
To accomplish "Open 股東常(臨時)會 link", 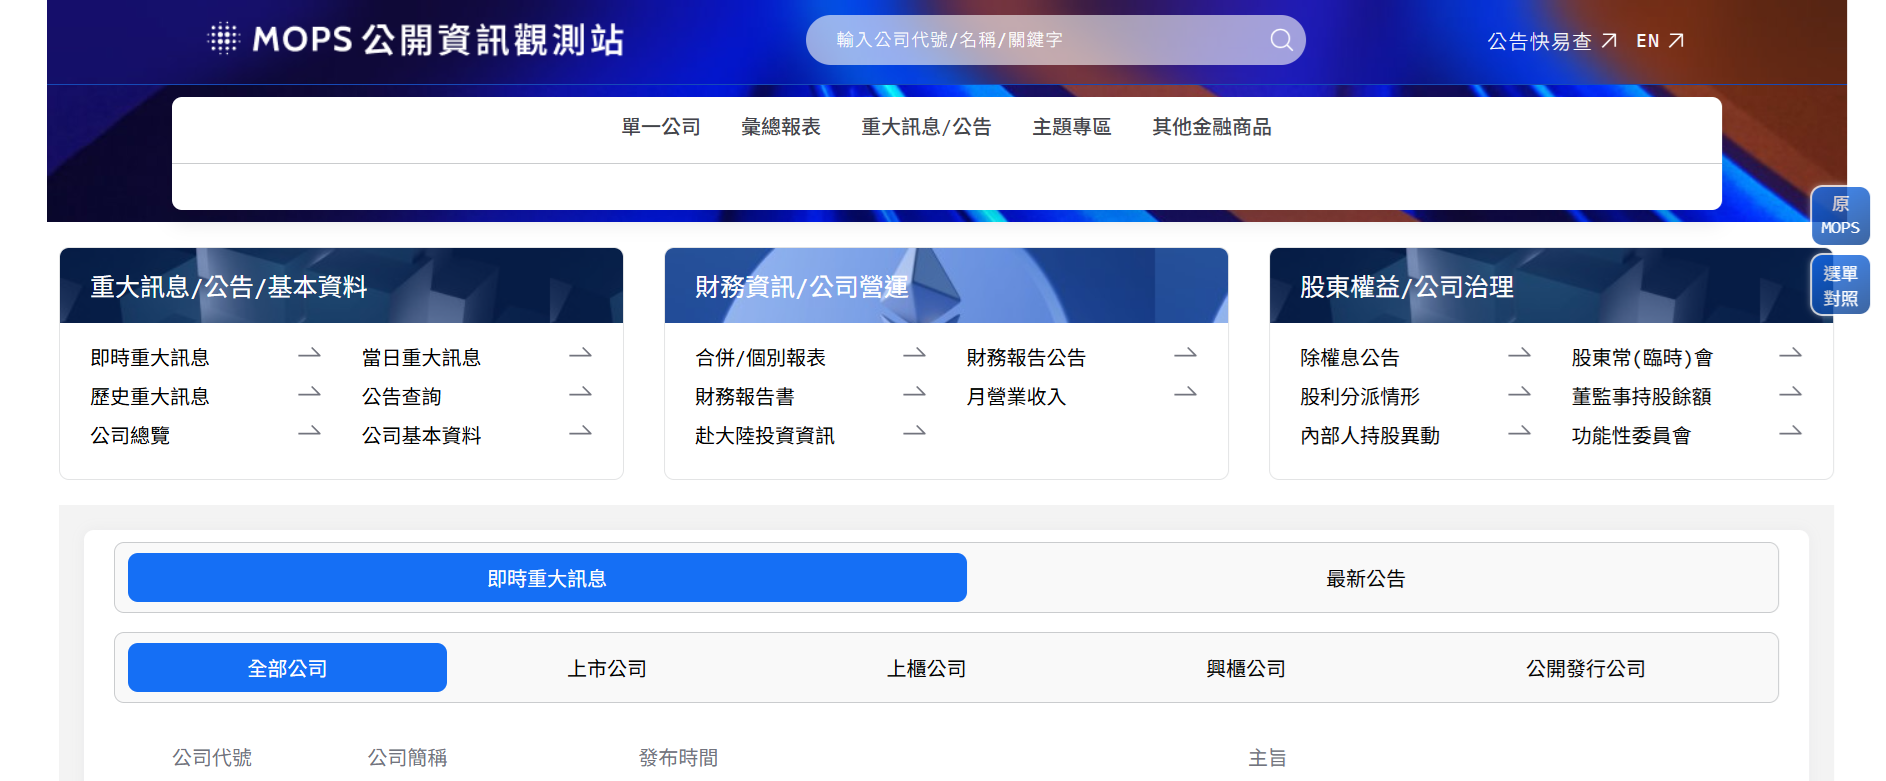I will [1642, 358].
